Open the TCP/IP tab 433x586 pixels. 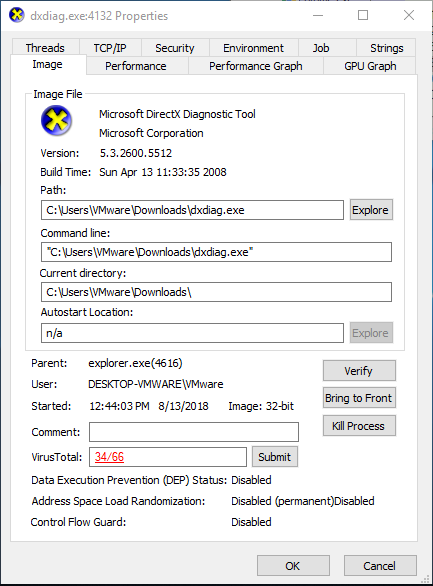point(110,47)
